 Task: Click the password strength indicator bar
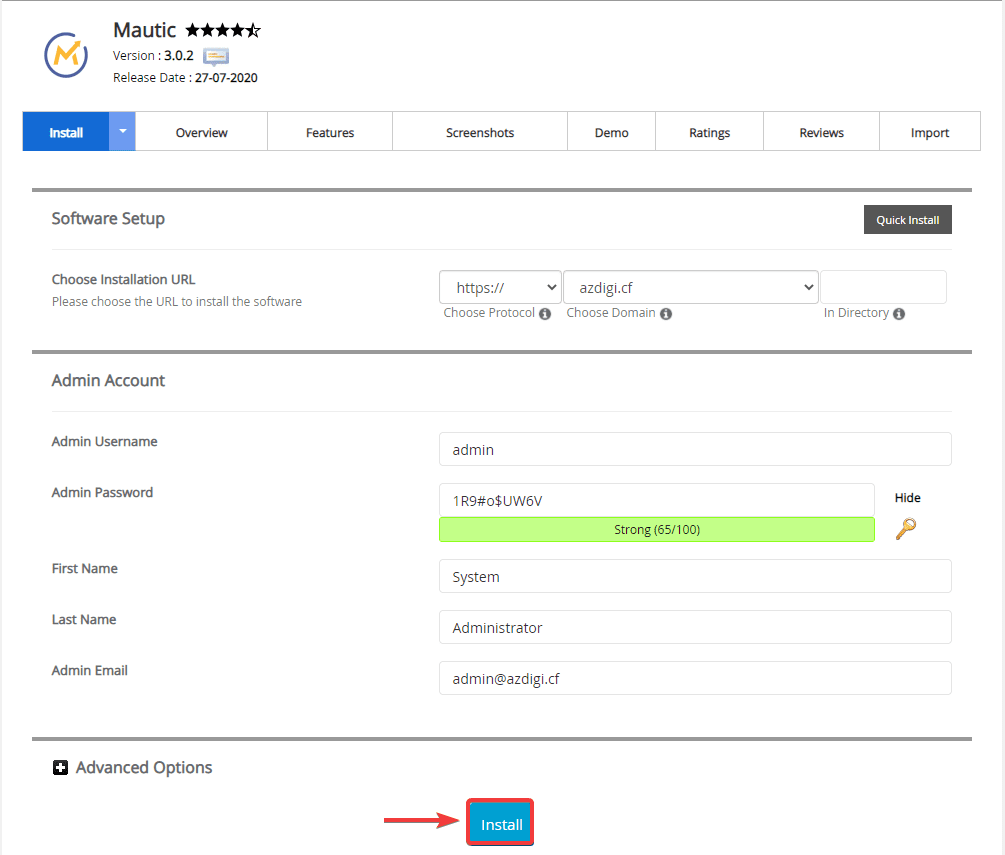[x=656, y=530]
